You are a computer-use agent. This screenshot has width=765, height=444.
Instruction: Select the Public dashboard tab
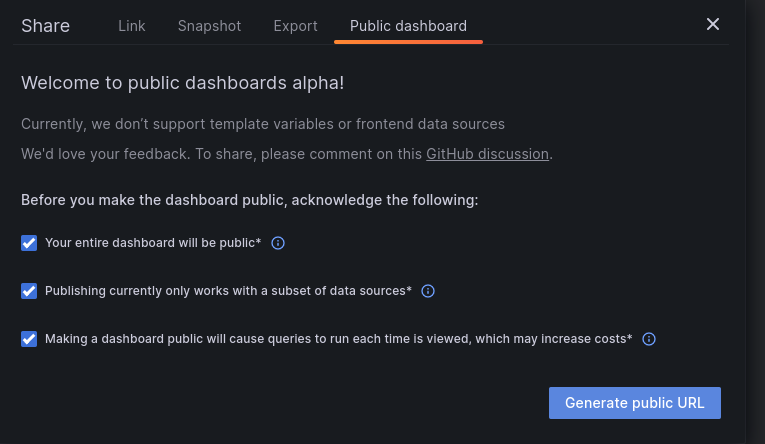[x=408, y=26]
